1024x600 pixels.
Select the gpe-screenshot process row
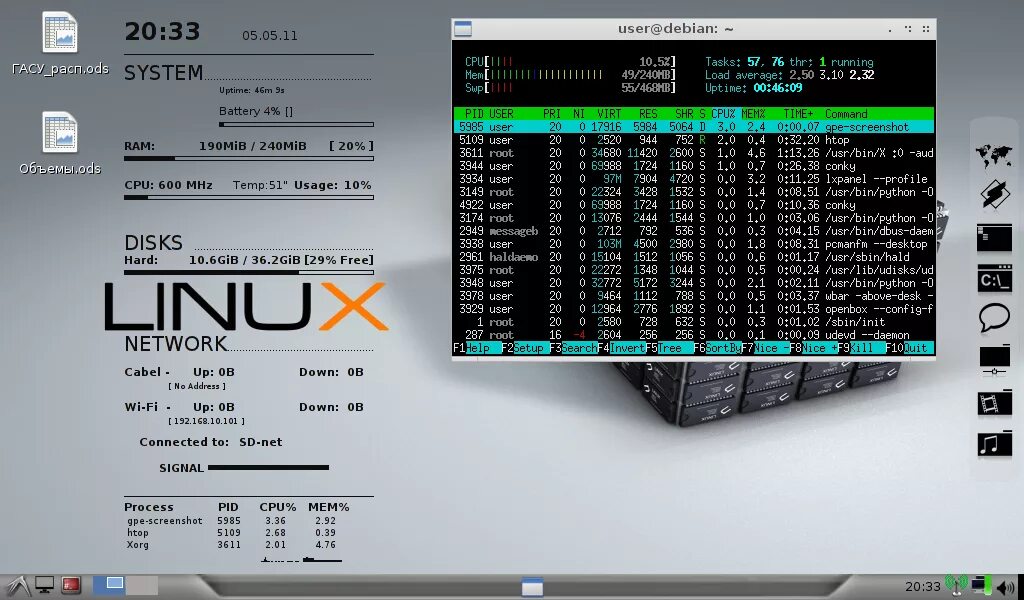point(694,127)
